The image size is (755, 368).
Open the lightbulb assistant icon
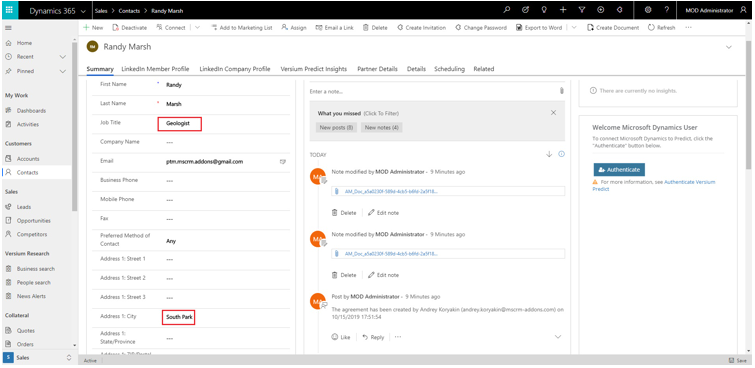tap(544, 10)
